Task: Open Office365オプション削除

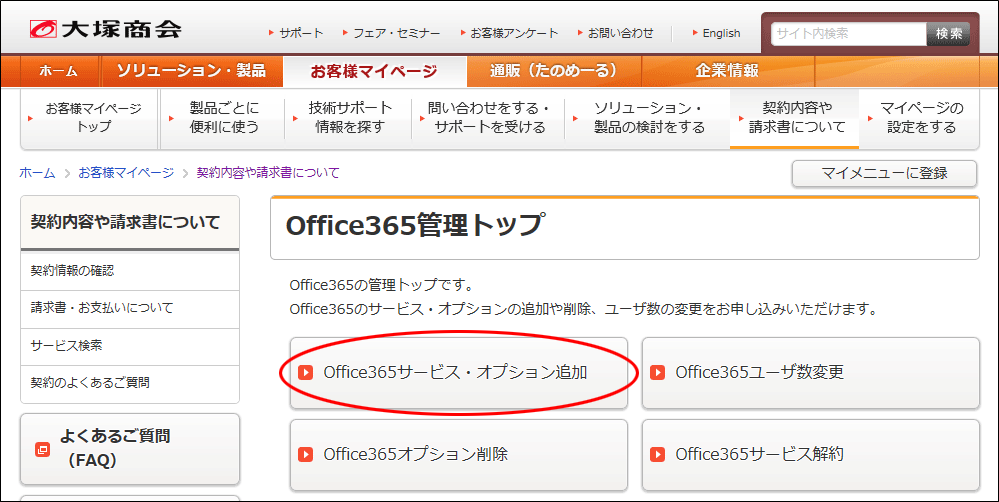Action: coord(459,455)
